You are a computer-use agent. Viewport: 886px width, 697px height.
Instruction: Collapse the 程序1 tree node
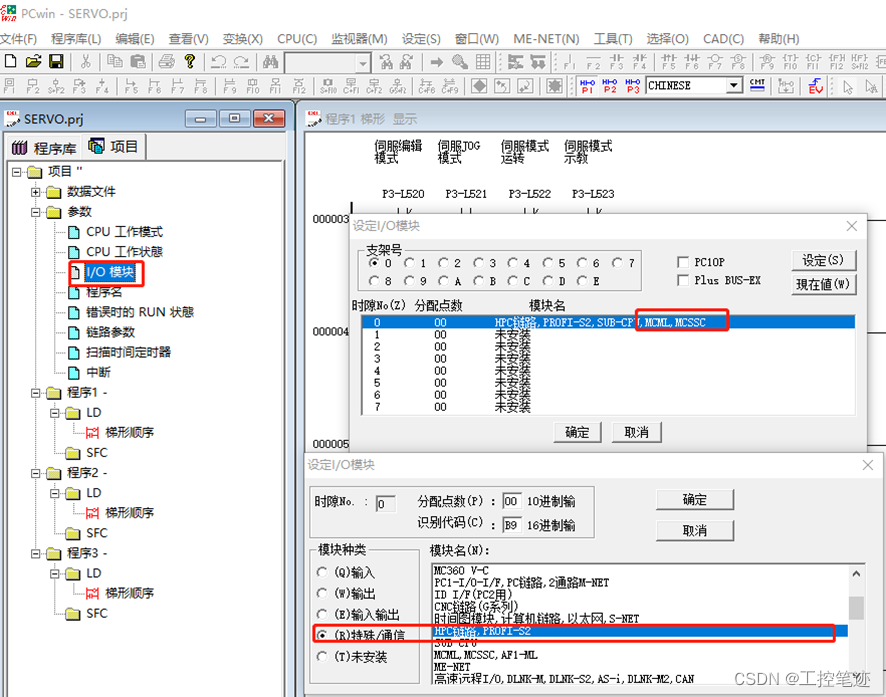pos(36,393)
